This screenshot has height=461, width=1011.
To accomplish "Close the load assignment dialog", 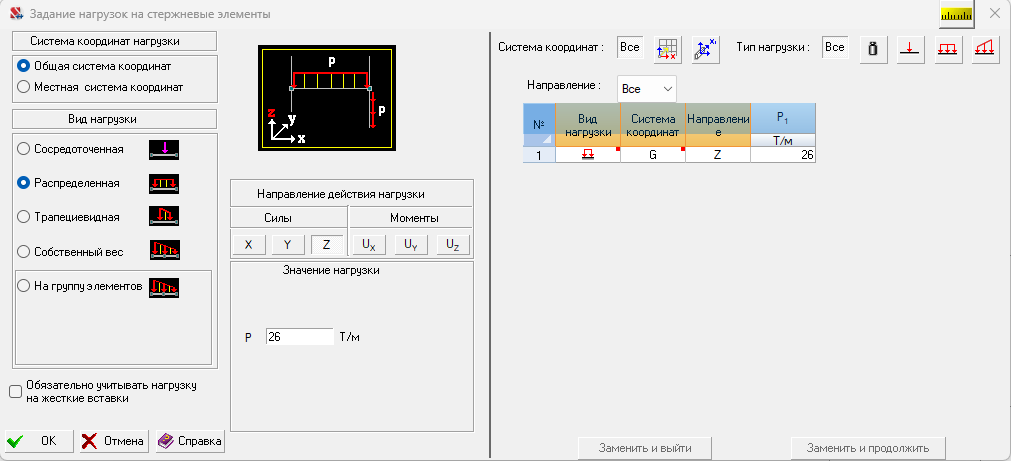I will pyautogui.click(x=995, y=14).
